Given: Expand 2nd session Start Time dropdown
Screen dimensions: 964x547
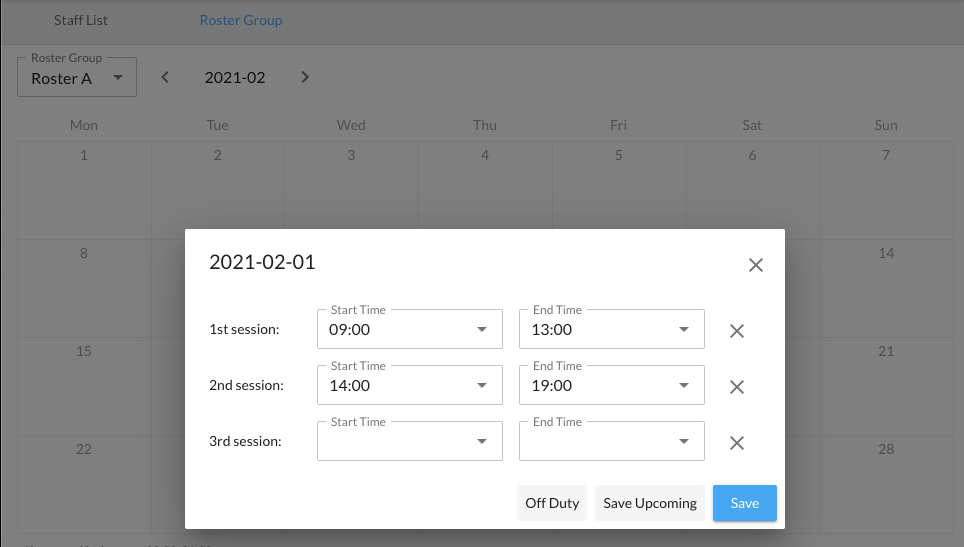Looking at the screenshot, I should click(409, 385).
